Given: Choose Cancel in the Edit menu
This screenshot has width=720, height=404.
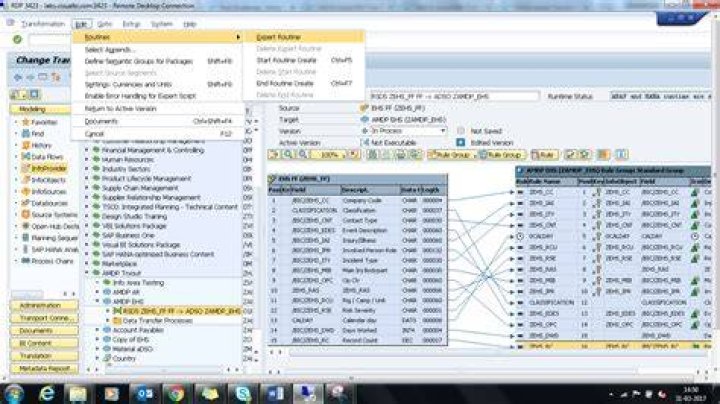Looking at the screenshot, I should tap(158, 134).
